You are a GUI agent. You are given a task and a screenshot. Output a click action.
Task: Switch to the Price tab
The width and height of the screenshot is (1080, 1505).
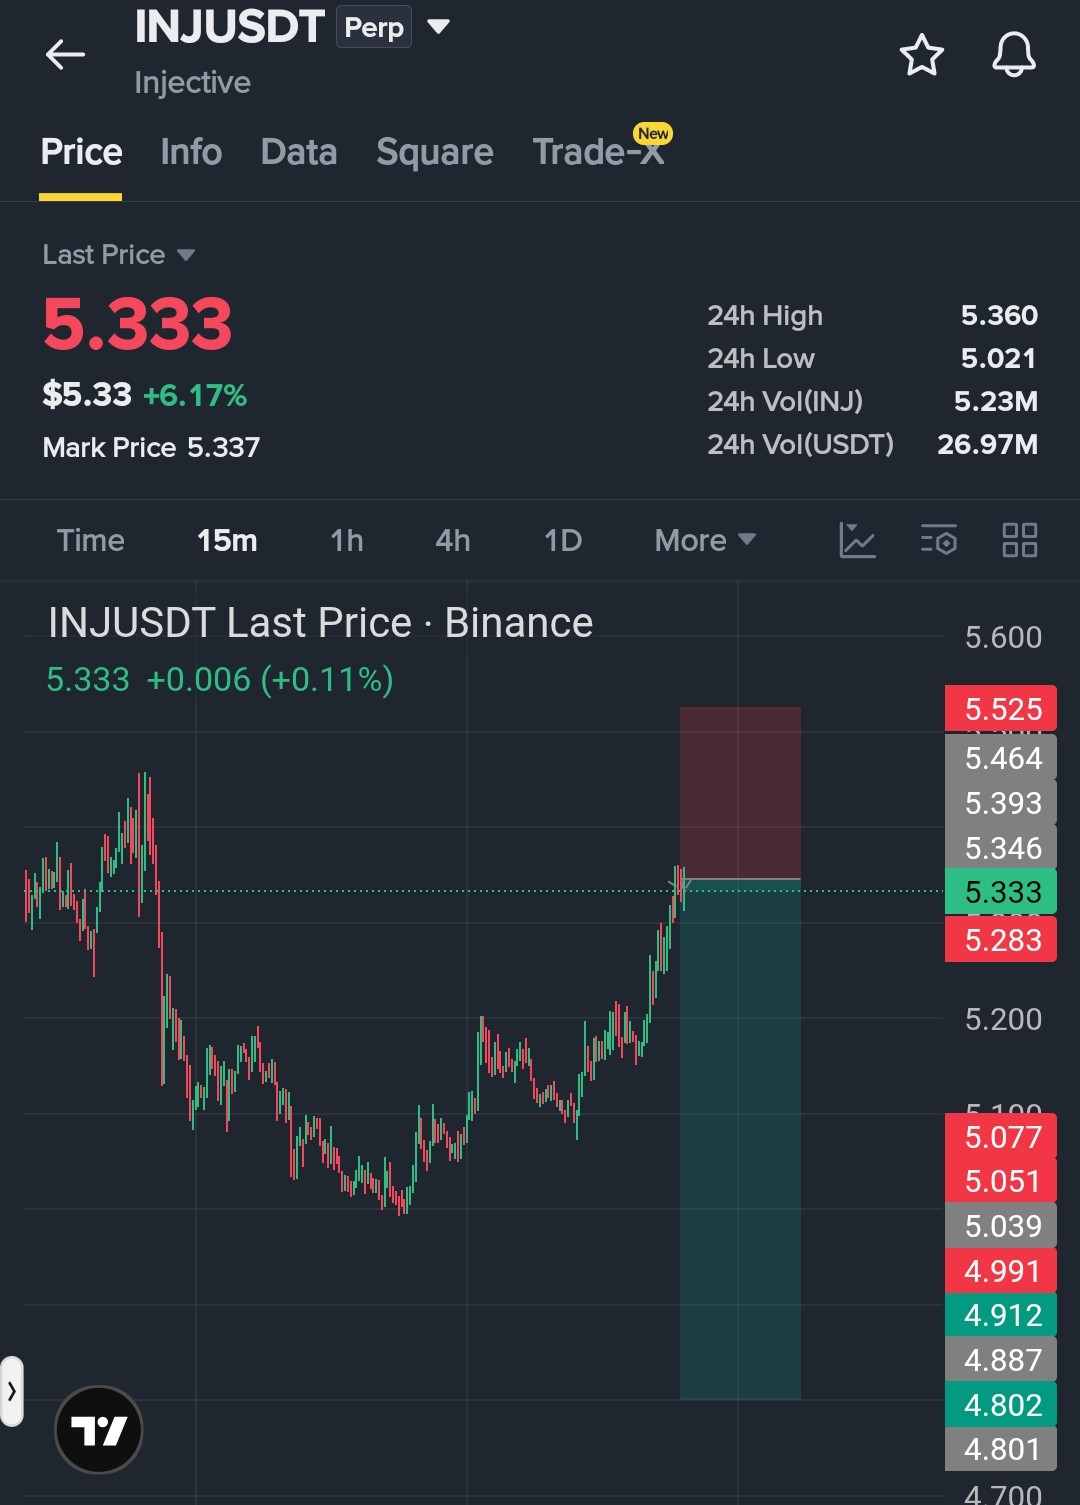(81, 152)
